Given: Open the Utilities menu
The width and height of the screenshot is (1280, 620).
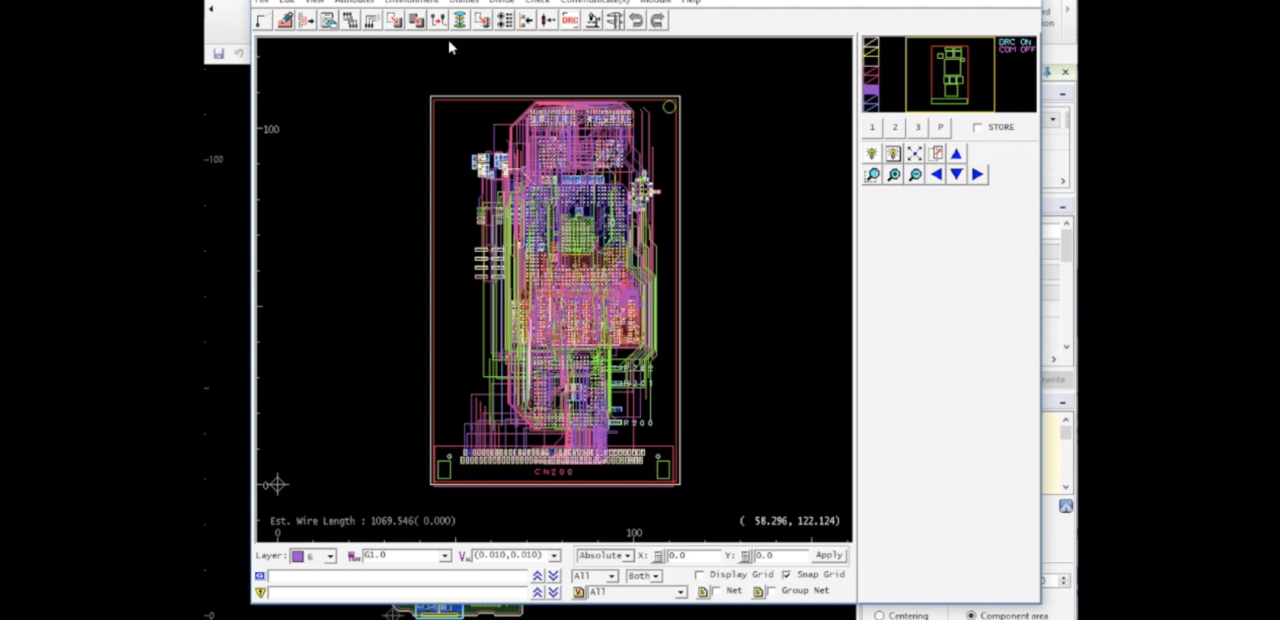Looking at the screenshot, I should click(463, 2).
